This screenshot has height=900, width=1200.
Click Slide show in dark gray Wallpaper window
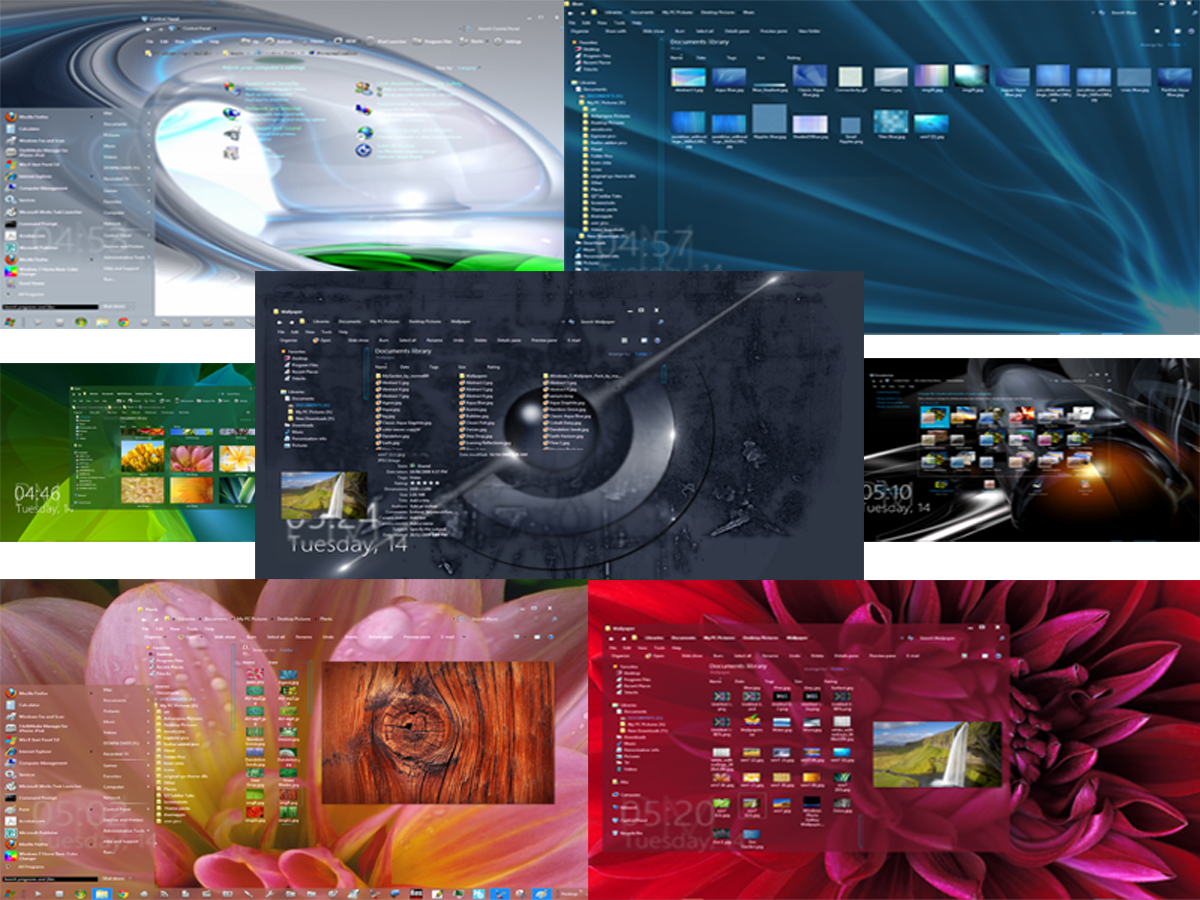pyautogui.click(x=358, y=340)
